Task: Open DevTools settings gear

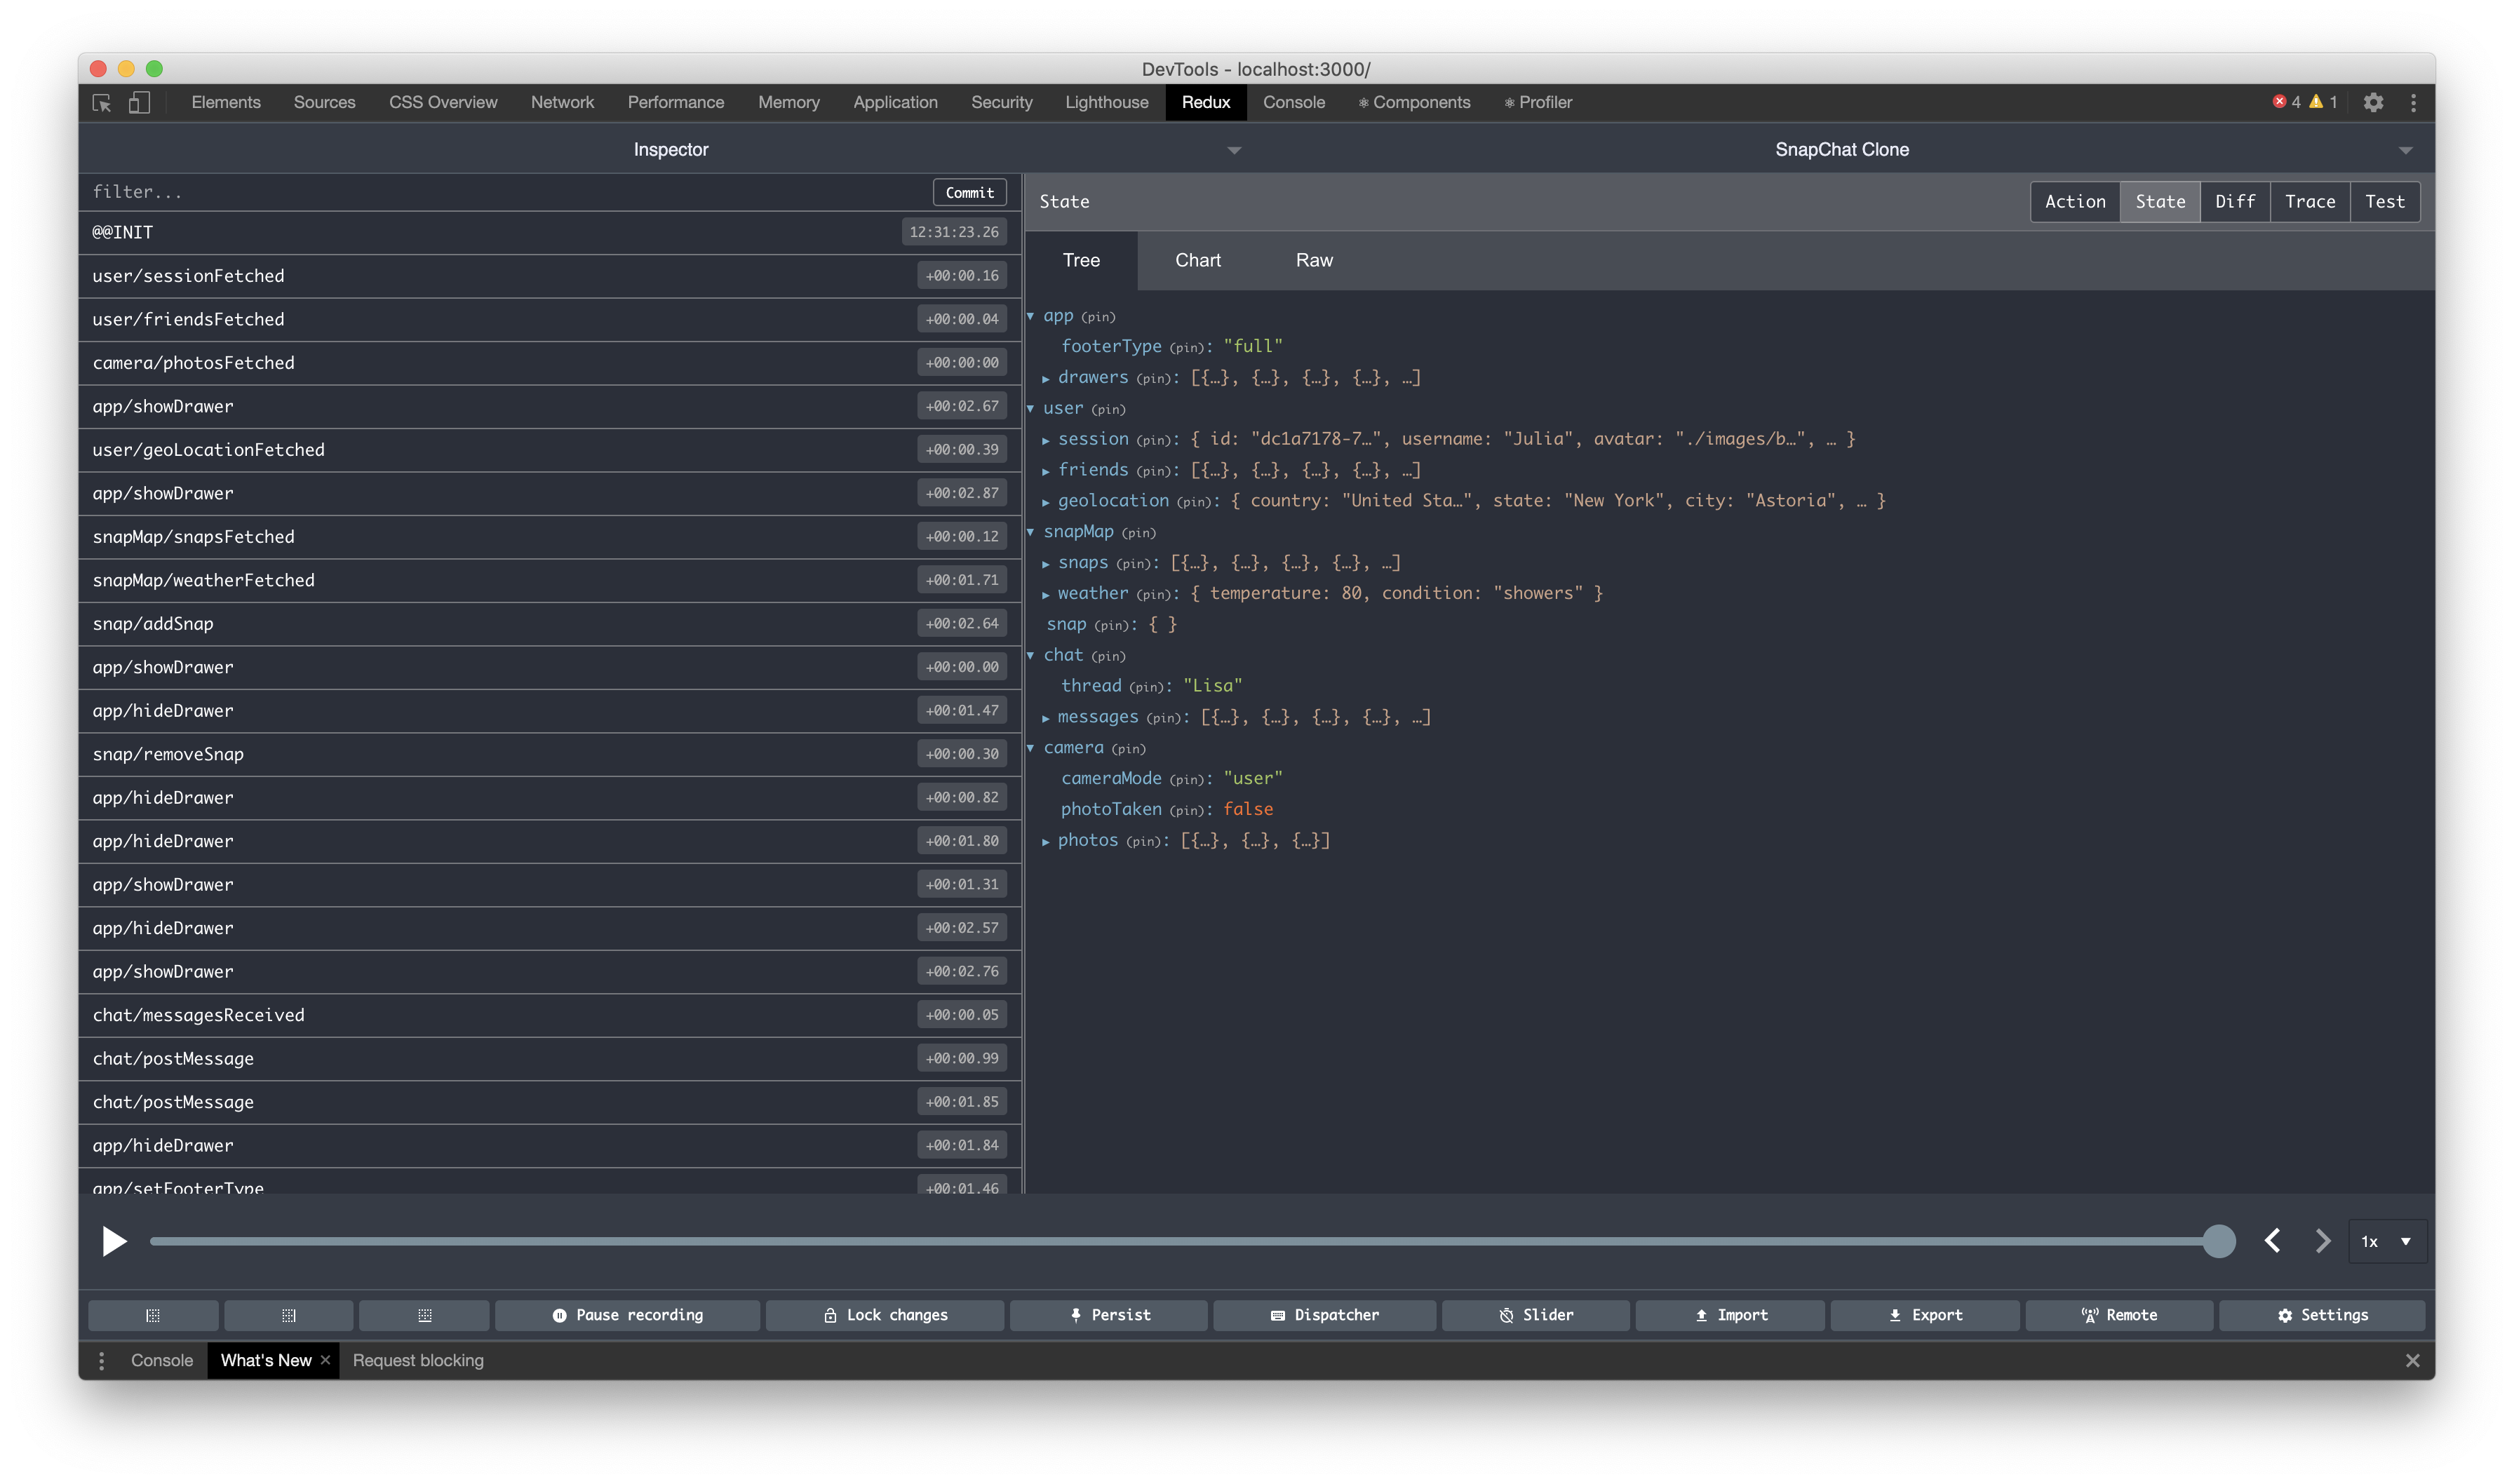Action: (x=2373, y=103)
